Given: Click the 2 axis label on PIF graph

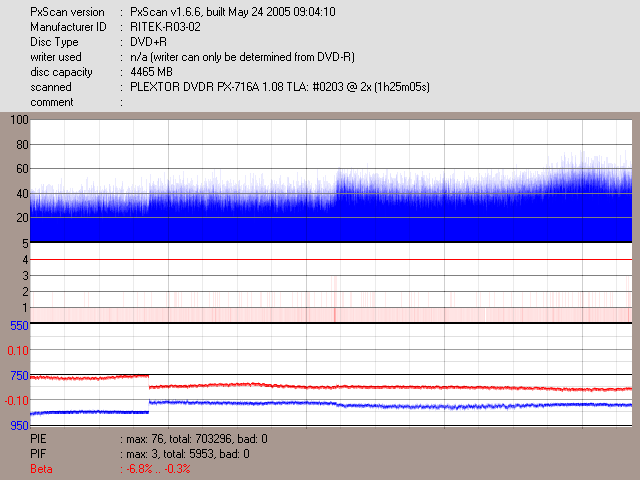Looking at the screenshot, I should (25, 292).
